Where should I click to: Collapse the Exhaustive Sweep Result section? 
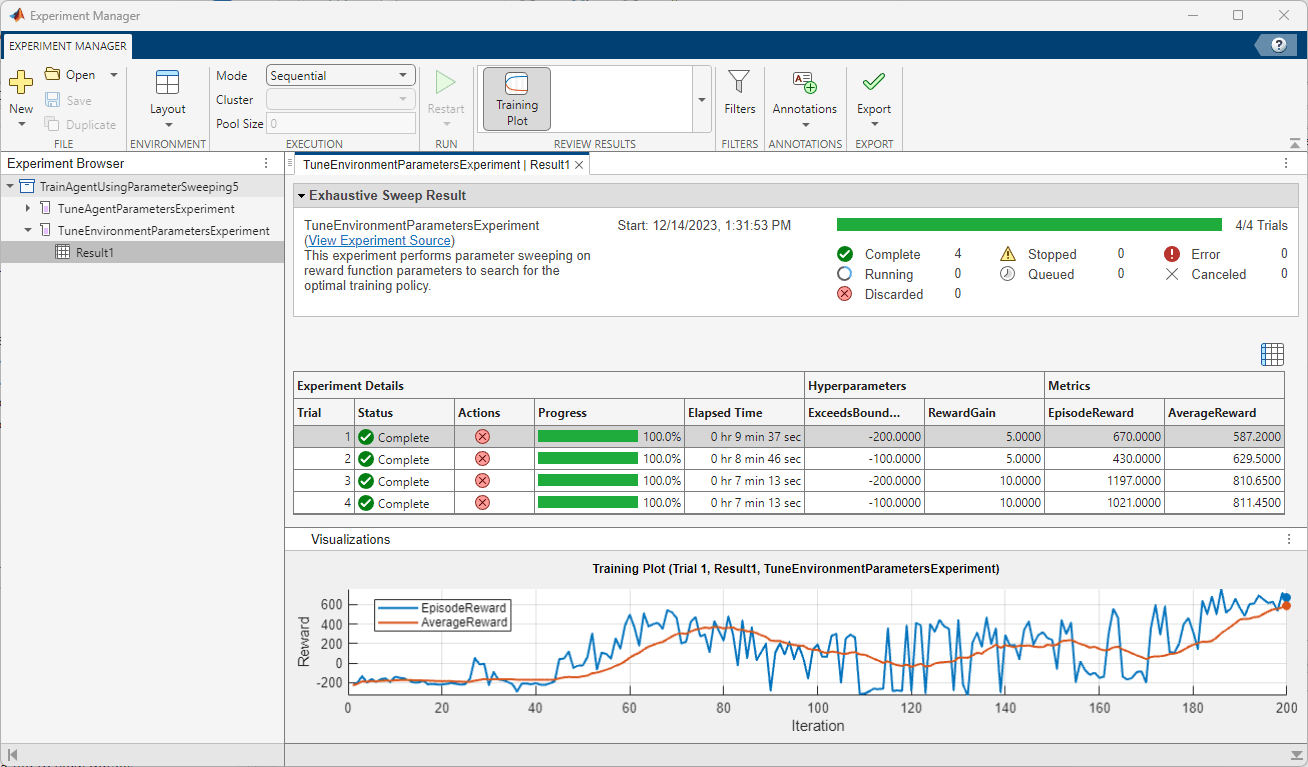(x=301, y=196)
